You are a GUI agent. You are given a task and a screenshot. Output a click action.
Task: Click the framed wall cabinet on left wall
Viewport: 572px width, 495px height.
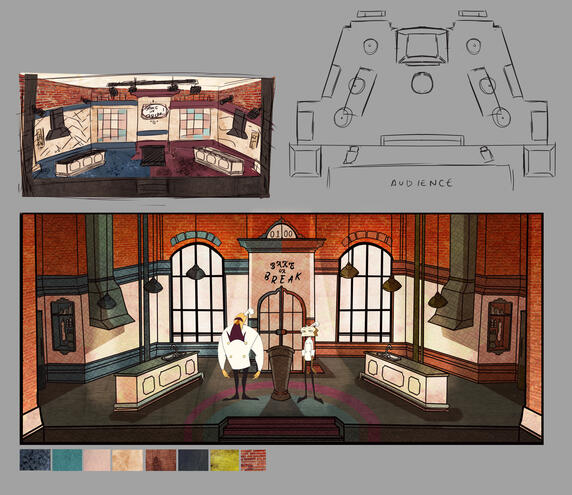pos(63,326)
